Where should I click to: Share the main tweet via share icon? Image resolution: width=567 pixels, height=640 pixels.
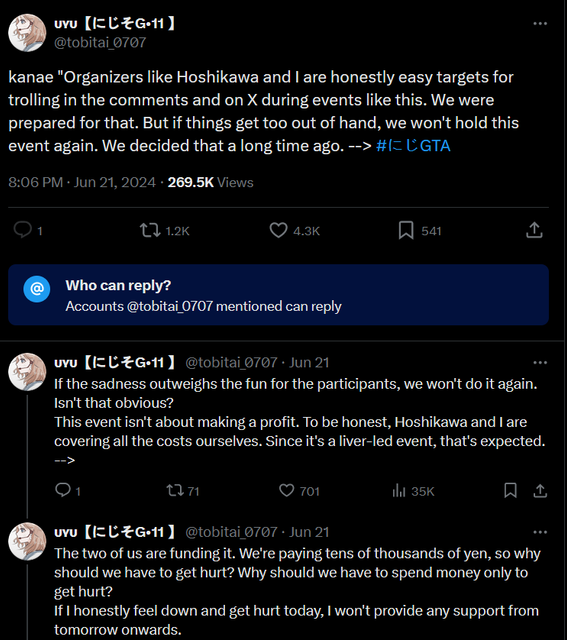(x=534, y=230)
